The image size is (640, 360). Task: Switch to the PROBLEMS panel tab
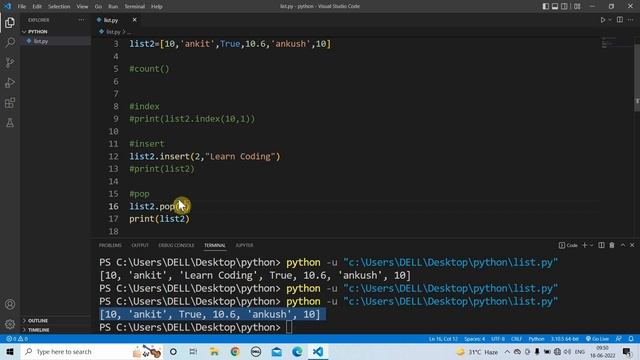coord(110,245)
